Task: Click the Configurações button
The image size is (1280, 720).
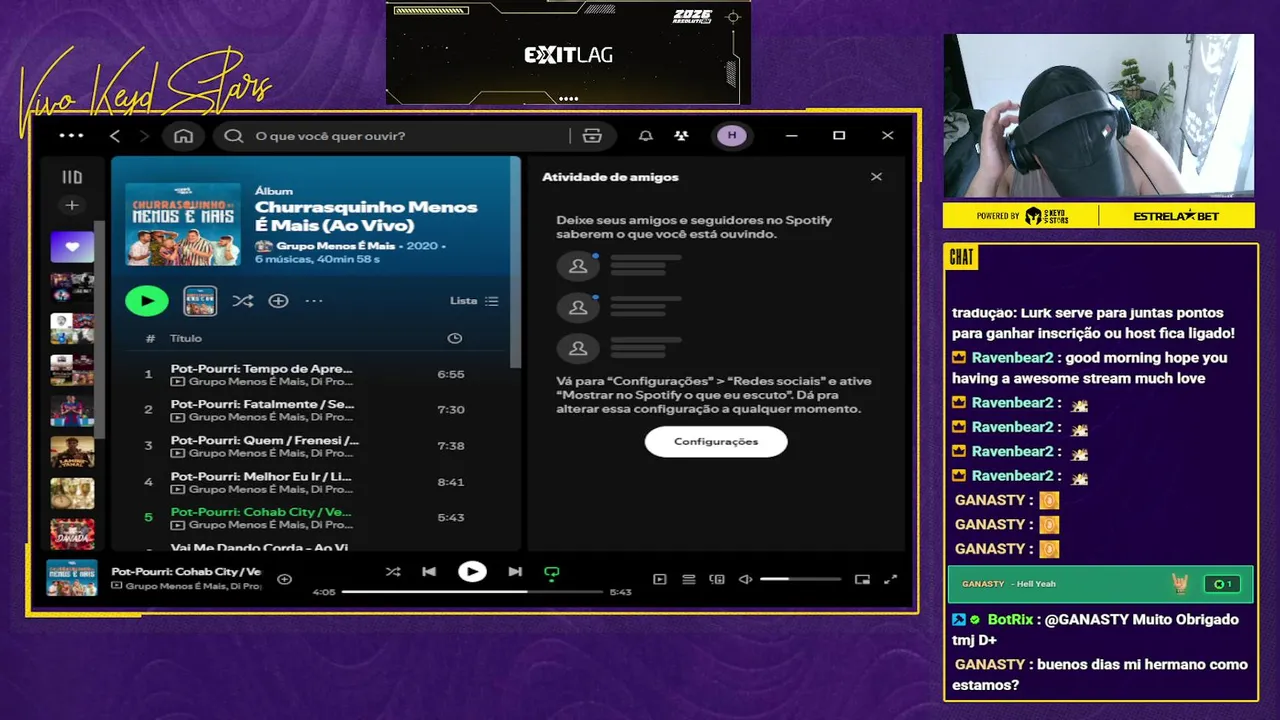Action: point(716,441)
